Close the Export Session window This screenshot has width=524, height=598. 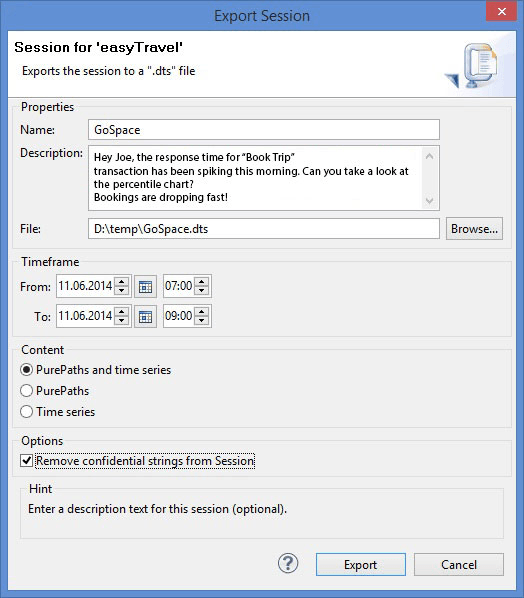pyautogui.click(x=501, y=11)
